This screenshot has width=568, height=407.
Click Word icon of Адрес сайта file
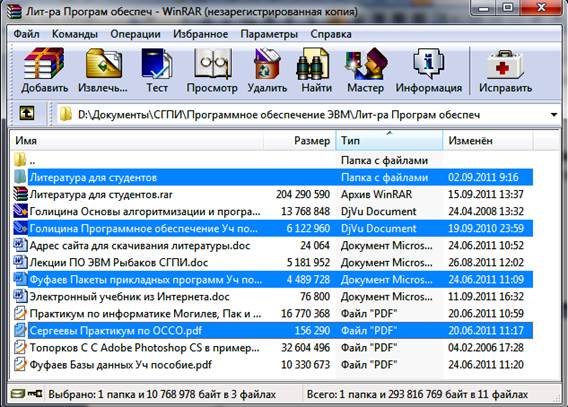point(20,245)
